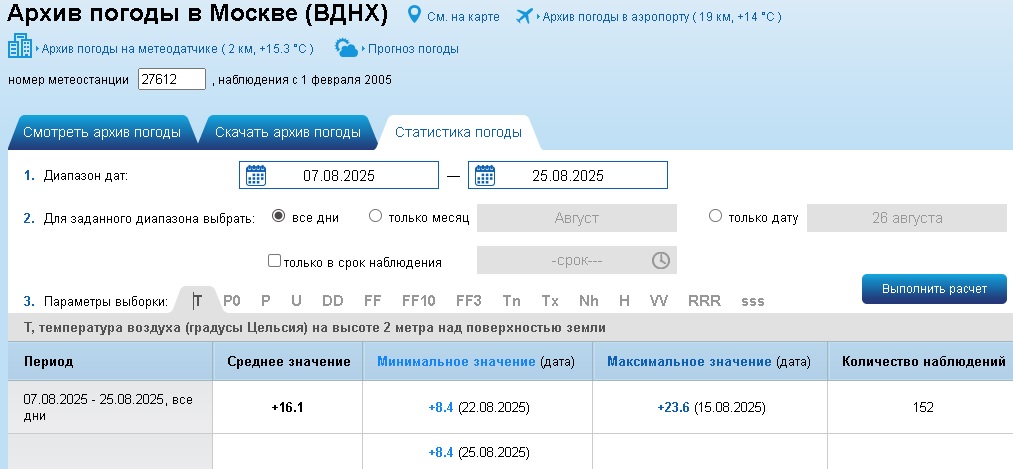The width and height of the screenshot is (1013, 469).
Task: Select the 'все дни' radio button
Action: tap(278, 216)
